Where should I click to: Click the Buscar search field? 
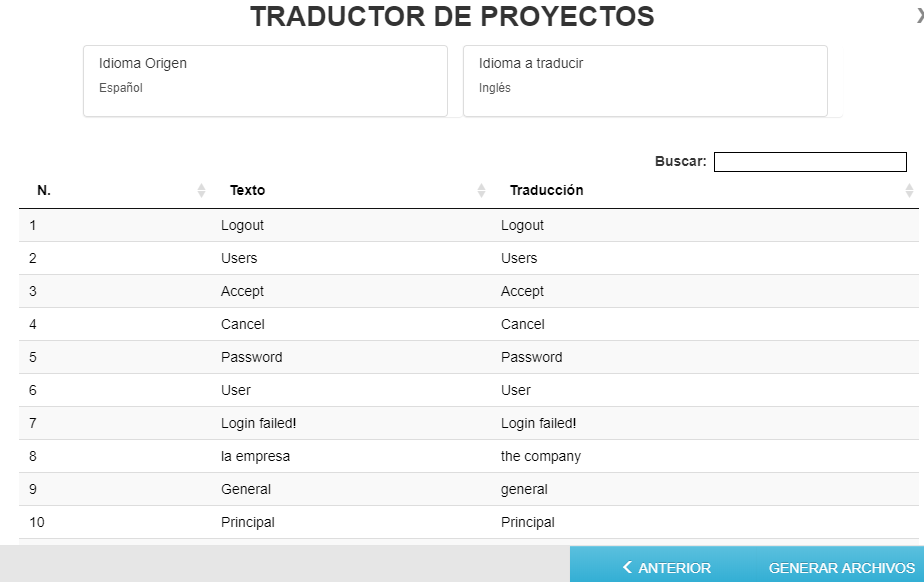point(810,161)
